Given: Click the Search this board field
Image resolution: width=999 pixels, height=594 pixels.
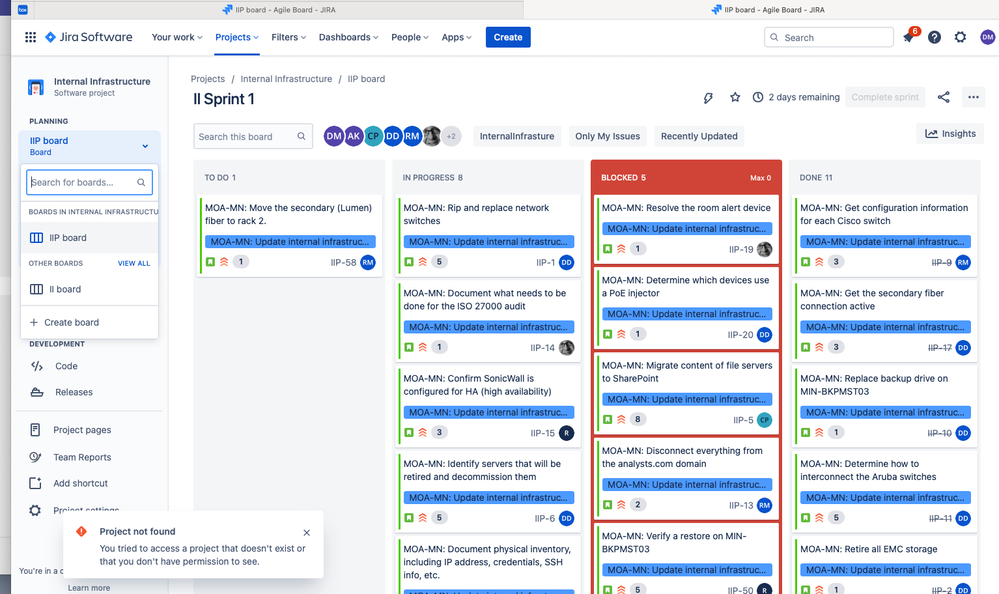Looking at the screenshot, I should [x=253, y=136].
